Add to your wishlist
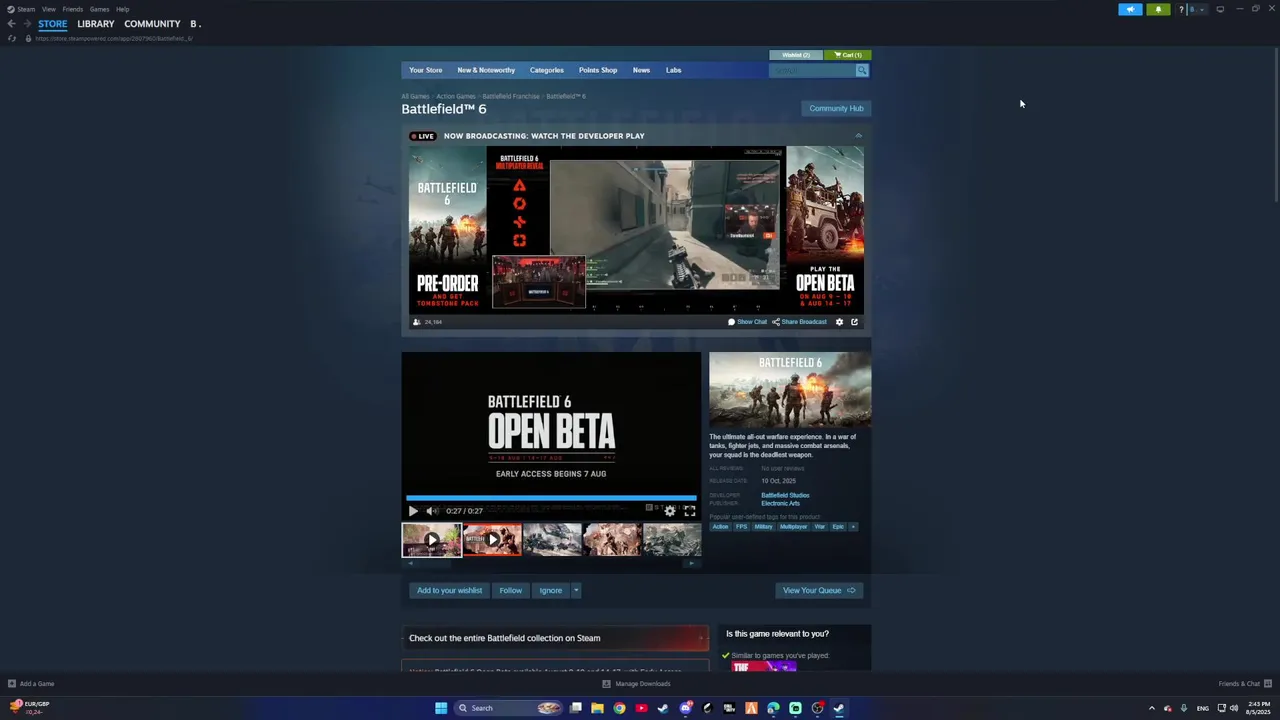Viewport: 1280px width, 720px height. [x=449, y=590]
